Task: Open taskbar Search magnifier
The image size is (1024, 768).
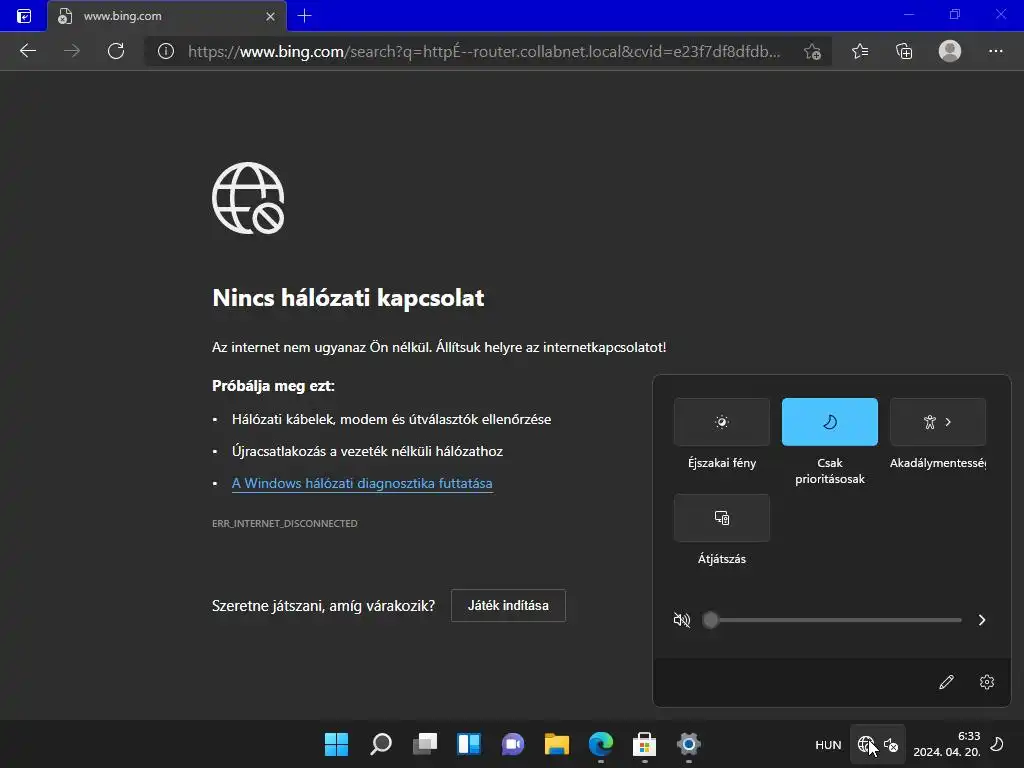Action: (381, 744)
